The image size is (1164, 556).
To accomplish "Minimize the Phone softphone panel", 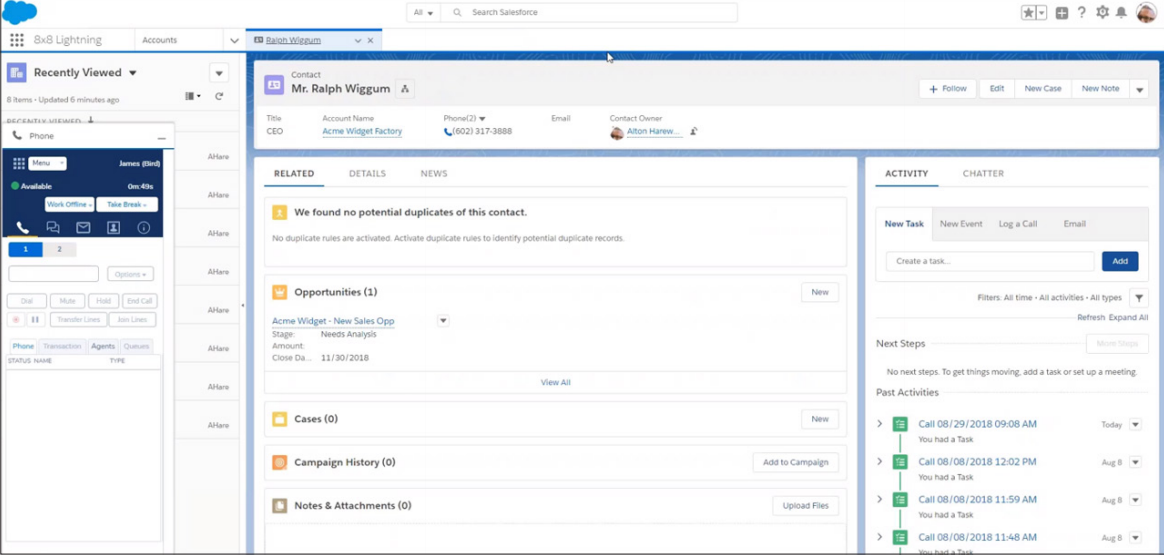I will [x=161, y=138].
